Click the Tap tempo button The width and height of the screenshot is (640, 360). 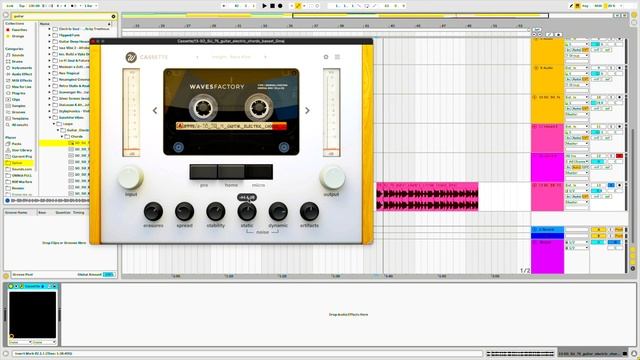point(22,6)
